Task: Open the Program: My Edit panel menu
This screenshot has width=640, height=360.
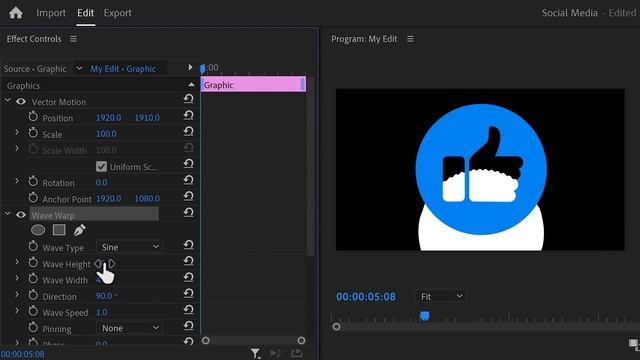Action: tap(410, 39)
